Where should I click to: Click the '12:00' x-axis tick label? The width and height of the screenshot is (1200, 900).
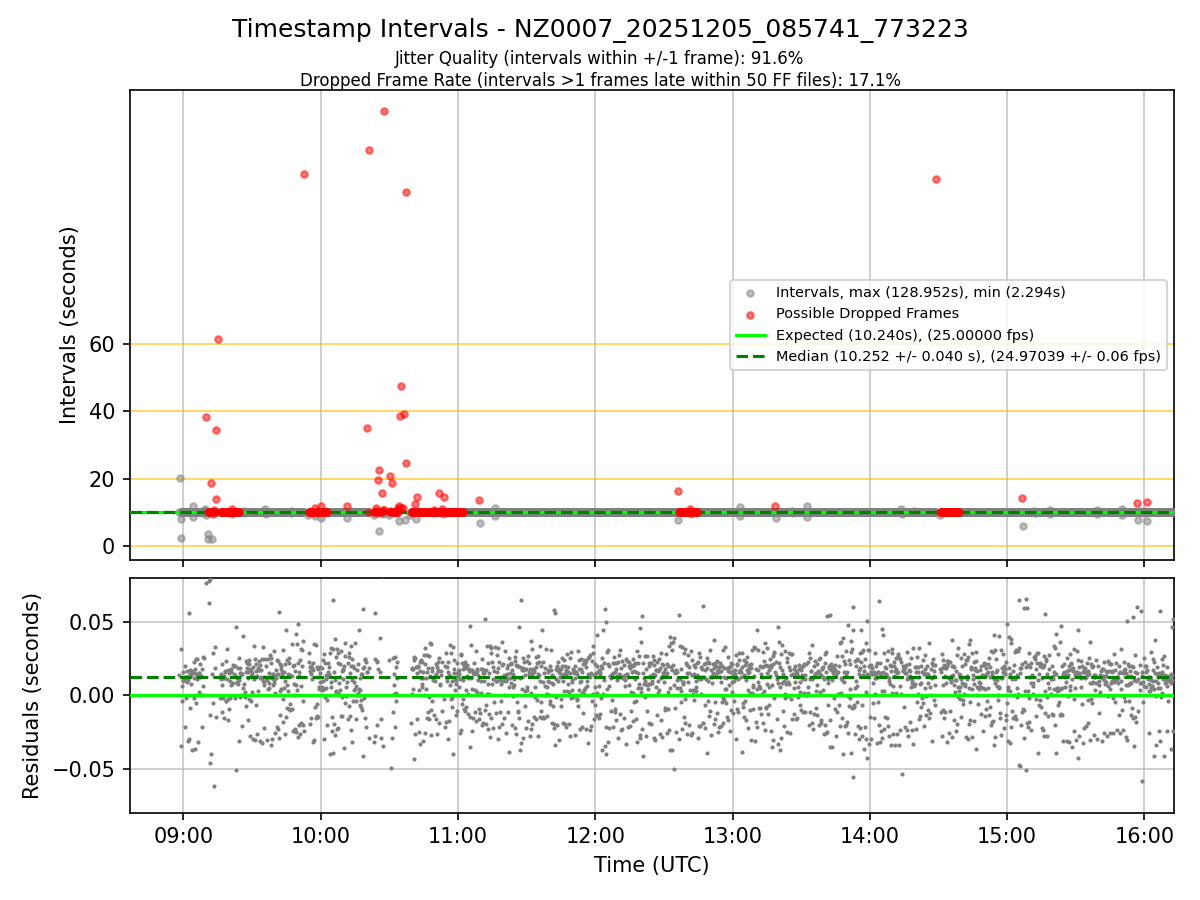coord(595,835)
